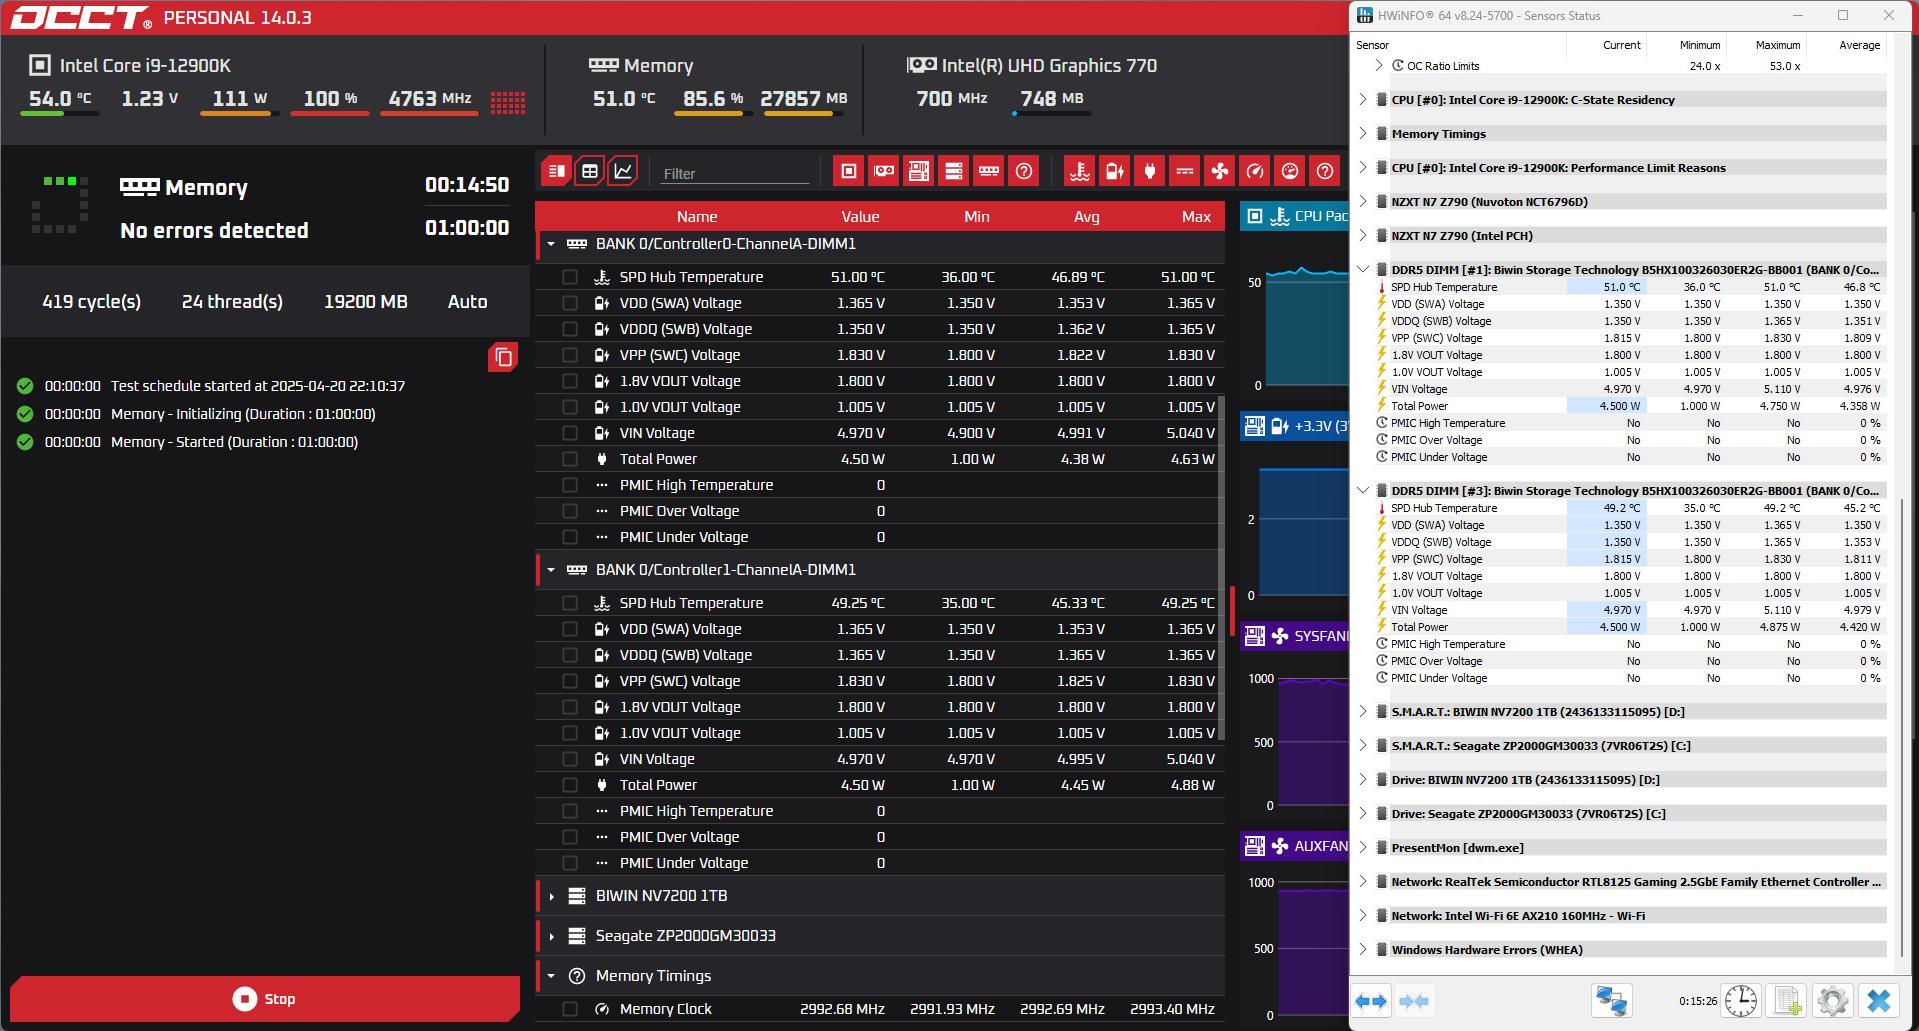Copy the test log with the clipboard icon
The width and height of the screenshot is (1919, 1031).
tap(503, 357)
